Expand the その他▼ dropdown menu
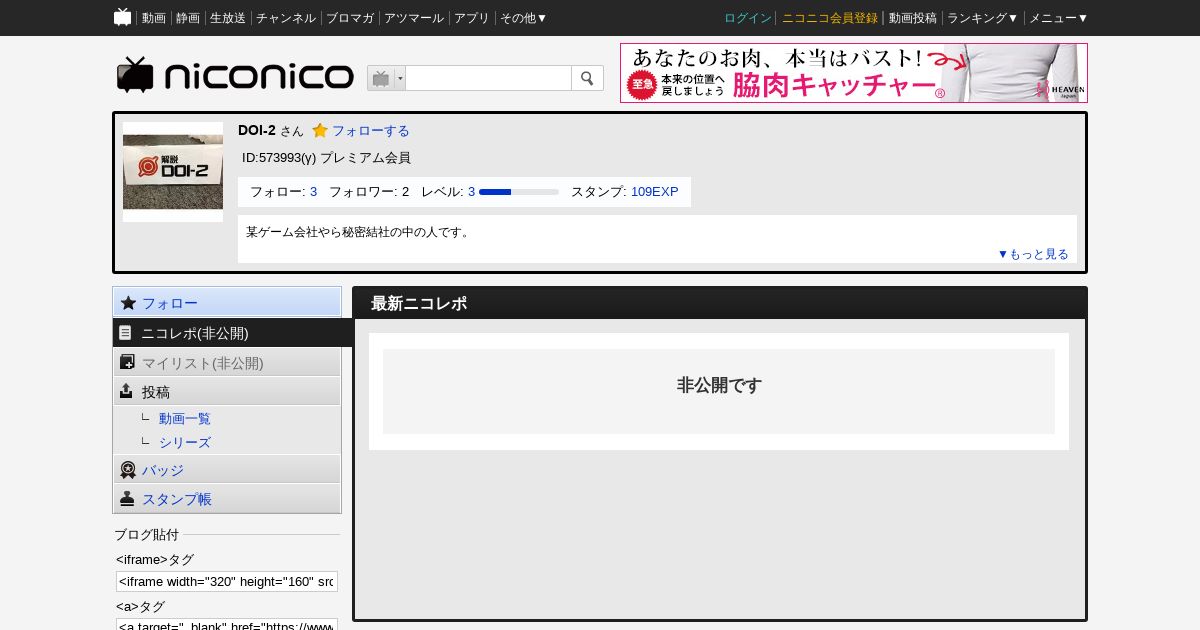This screenshot has width=1200, height=630. (524, 18)
